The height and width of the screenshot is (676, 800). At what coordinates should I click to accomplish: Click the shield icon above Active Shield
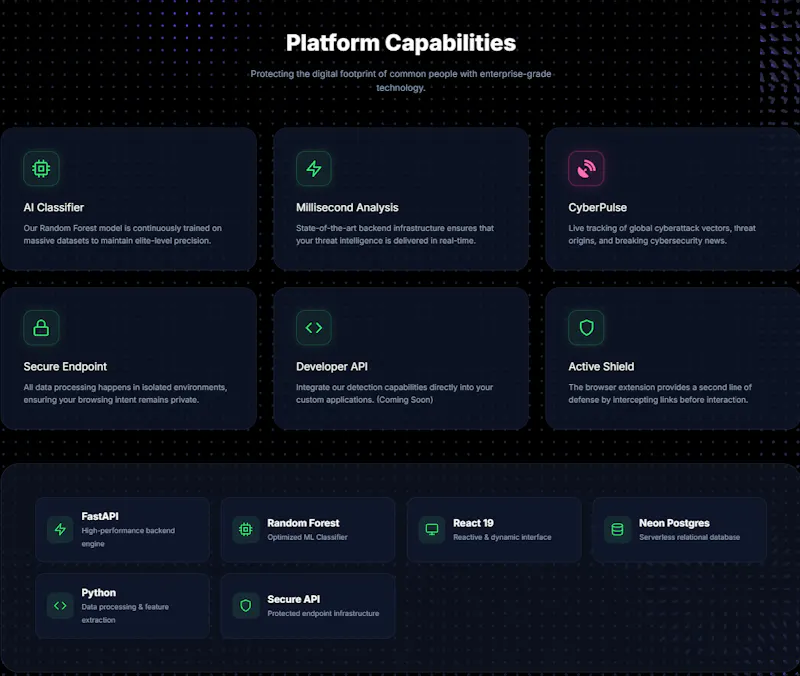(586, 328)
